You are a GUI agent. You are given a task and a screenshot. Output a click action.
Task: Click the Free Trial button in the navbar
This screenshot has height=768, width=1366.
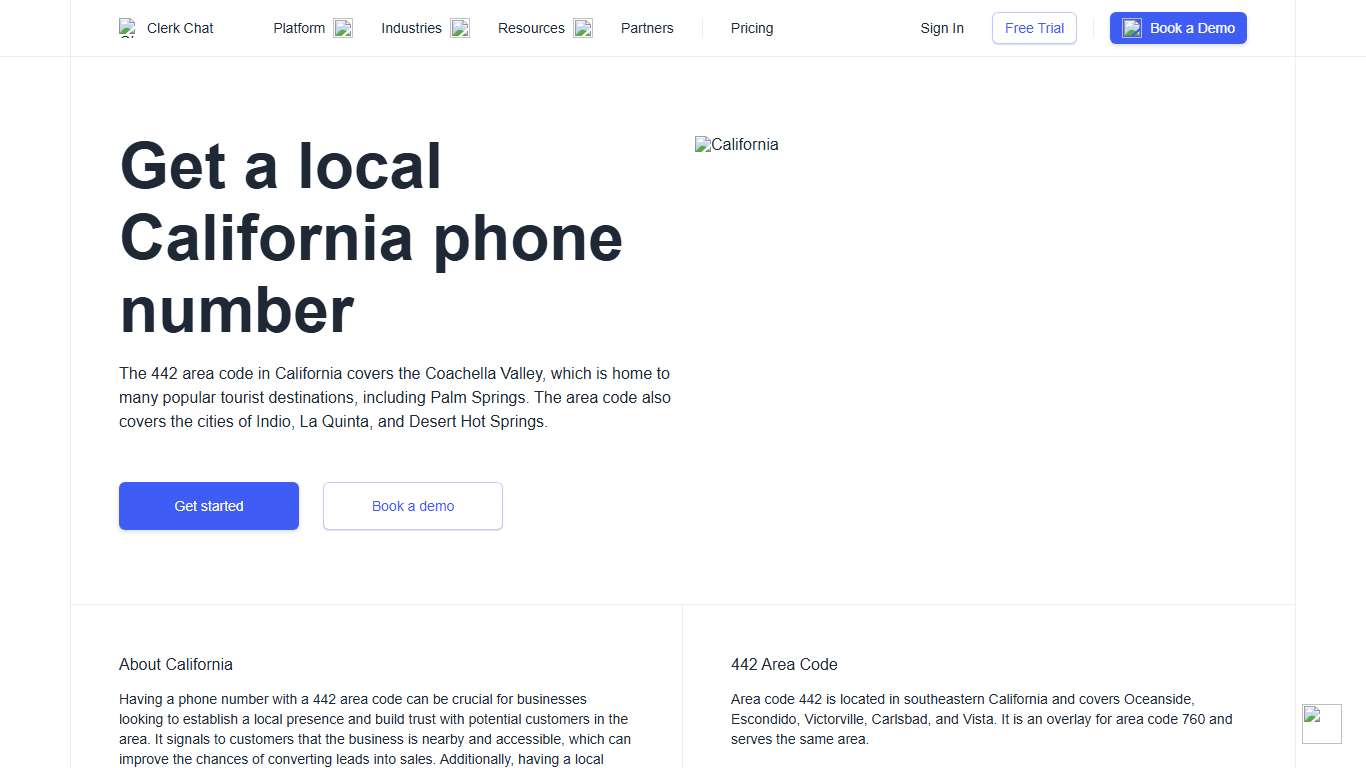tap(1034, 28)
